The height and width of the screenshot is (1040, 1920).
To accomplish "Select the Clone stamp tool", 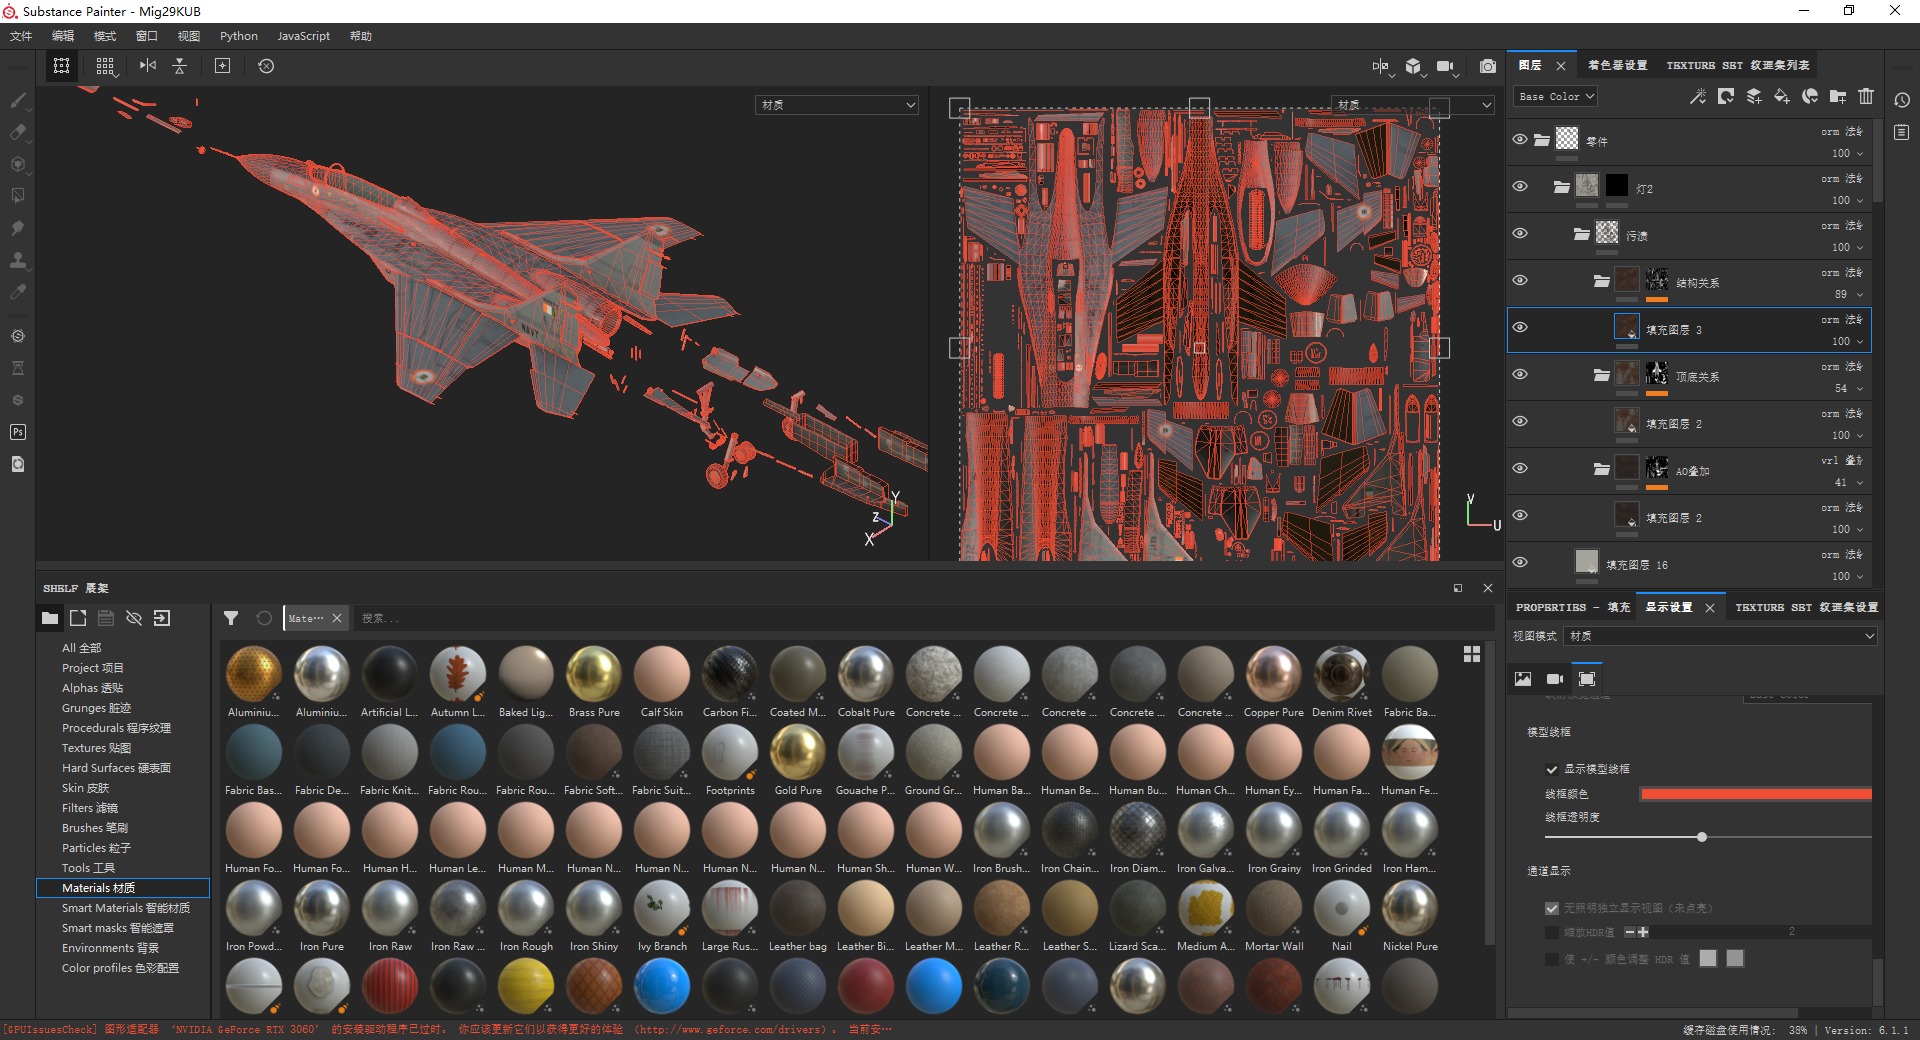I will click(x=18, y=260).
